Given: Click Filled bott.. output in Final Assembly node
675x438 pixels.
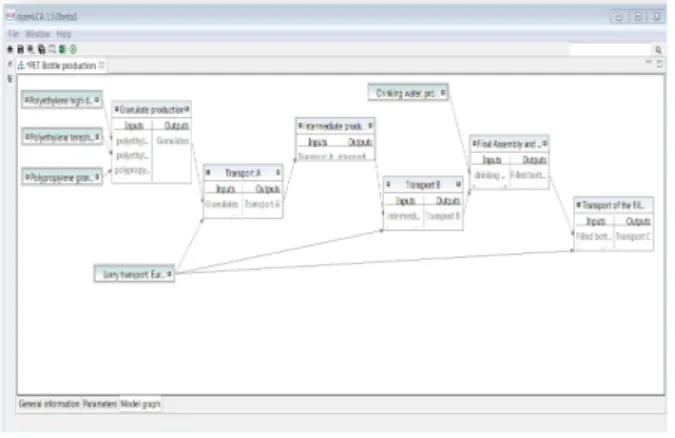Looking at the screenshot, I should pyautogui.click(x=528, y=175).
